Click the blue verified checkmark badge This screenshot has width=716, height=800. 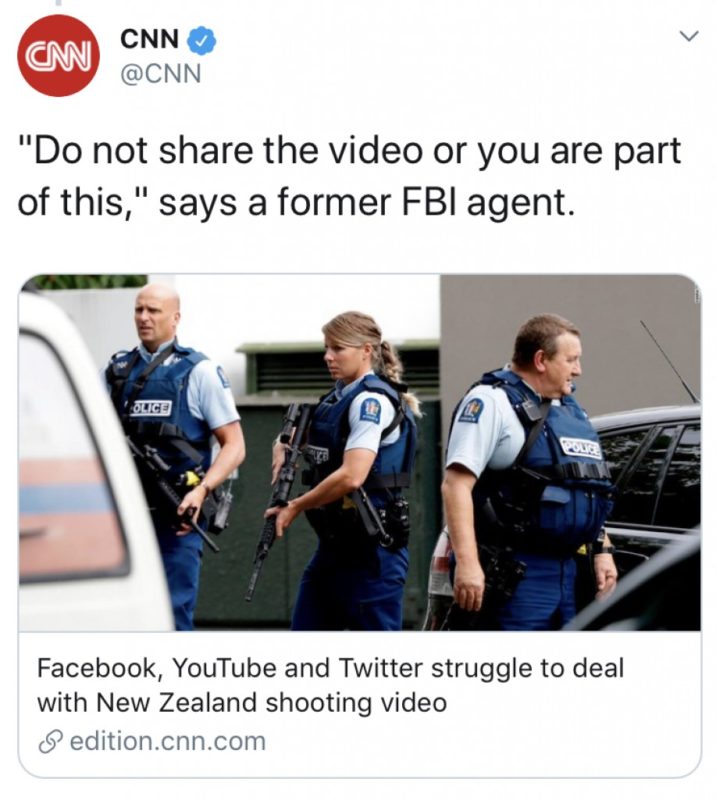click(203, 41)
